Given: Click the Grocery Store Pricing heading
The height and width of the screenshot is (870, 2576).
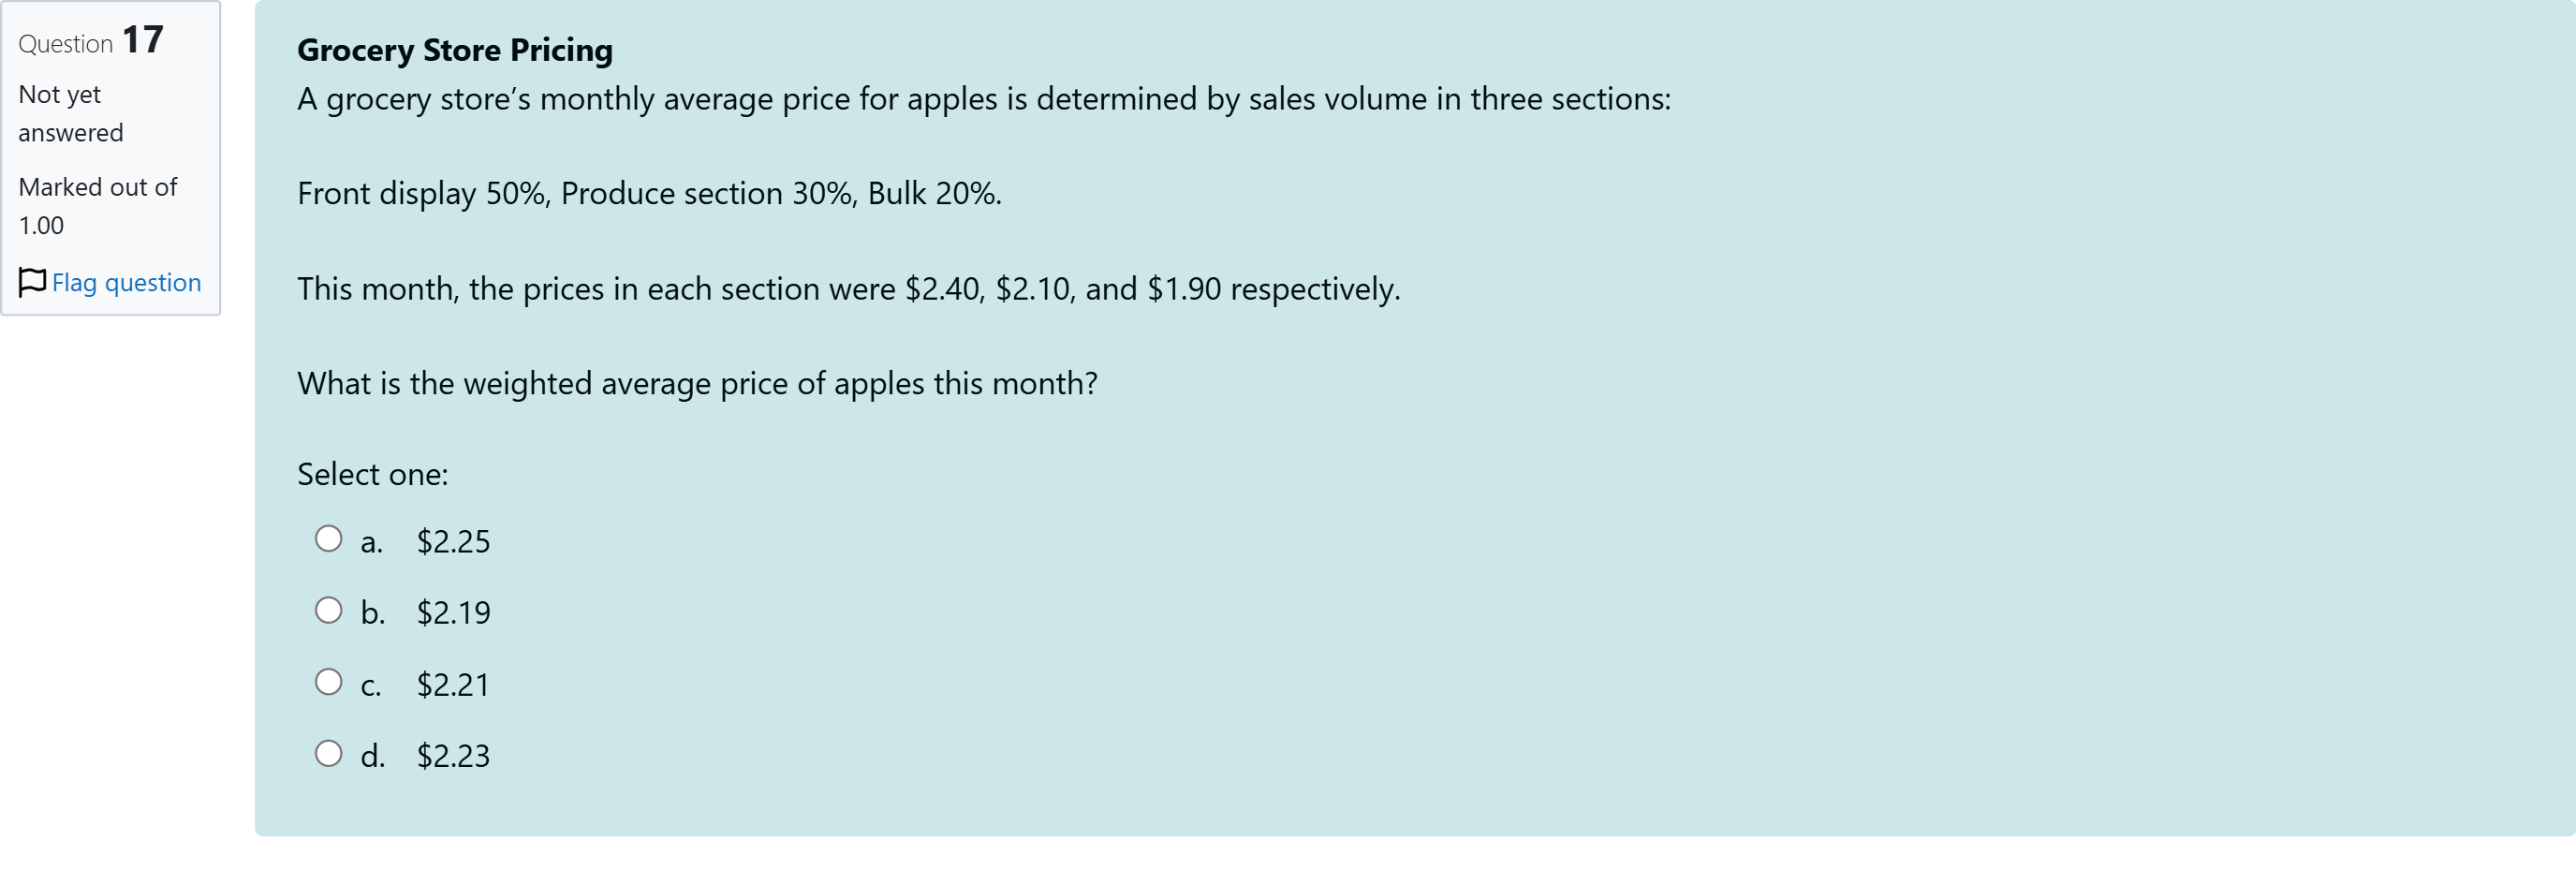Looking at the screenshot, I should [454, 50].
